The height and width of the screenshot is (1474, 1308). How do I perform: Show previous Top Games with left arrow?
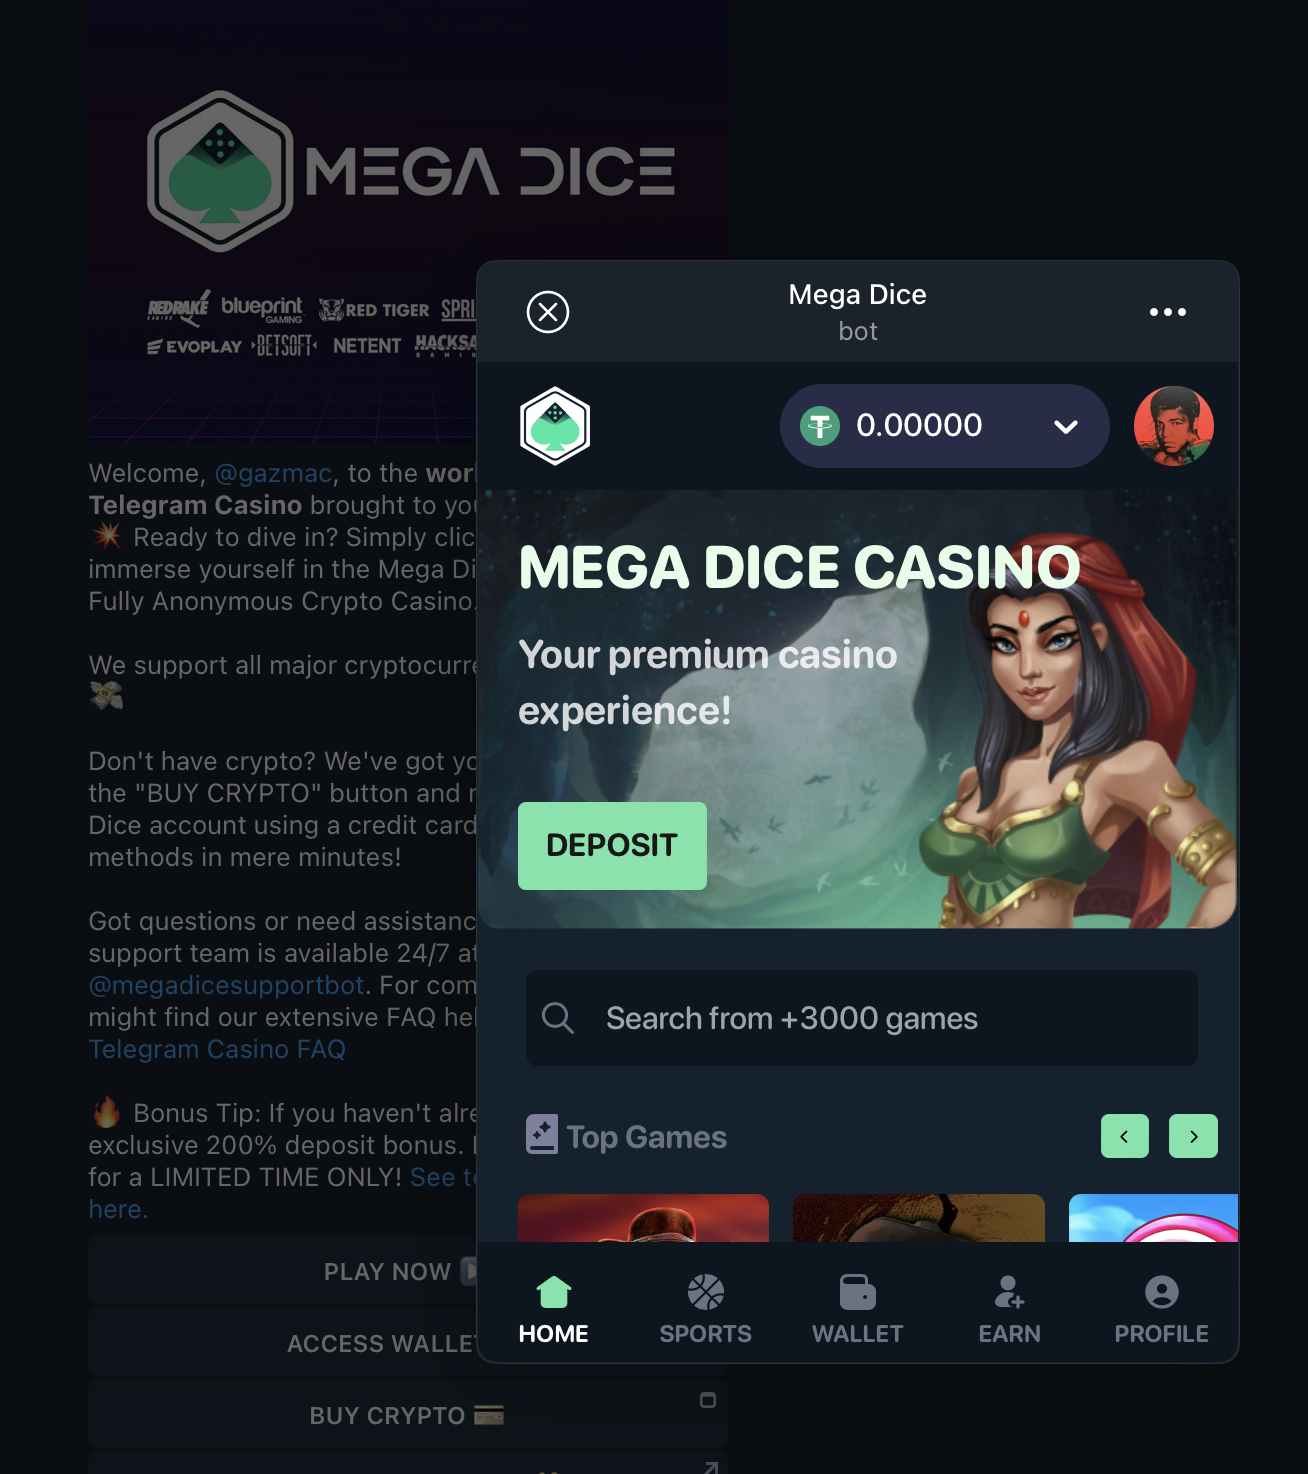coord(1125,1136)
